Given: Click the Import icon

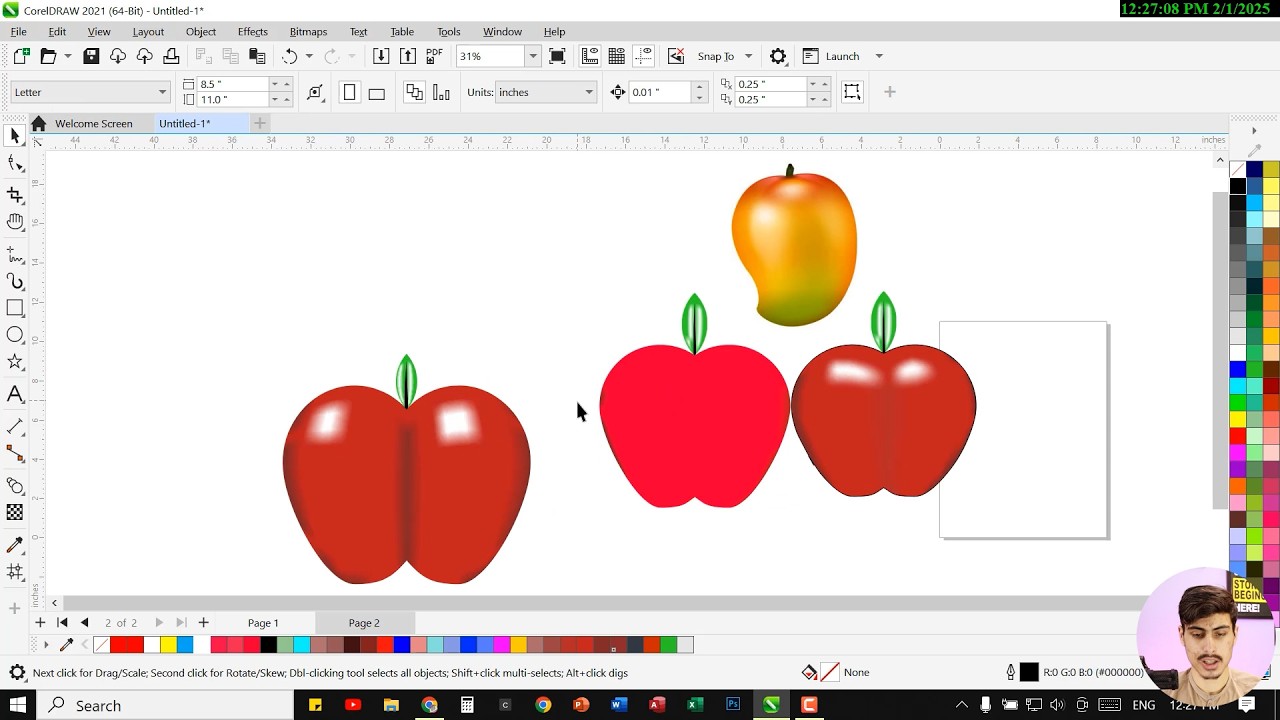Looking at the screenshot, I should coord(381,56).
